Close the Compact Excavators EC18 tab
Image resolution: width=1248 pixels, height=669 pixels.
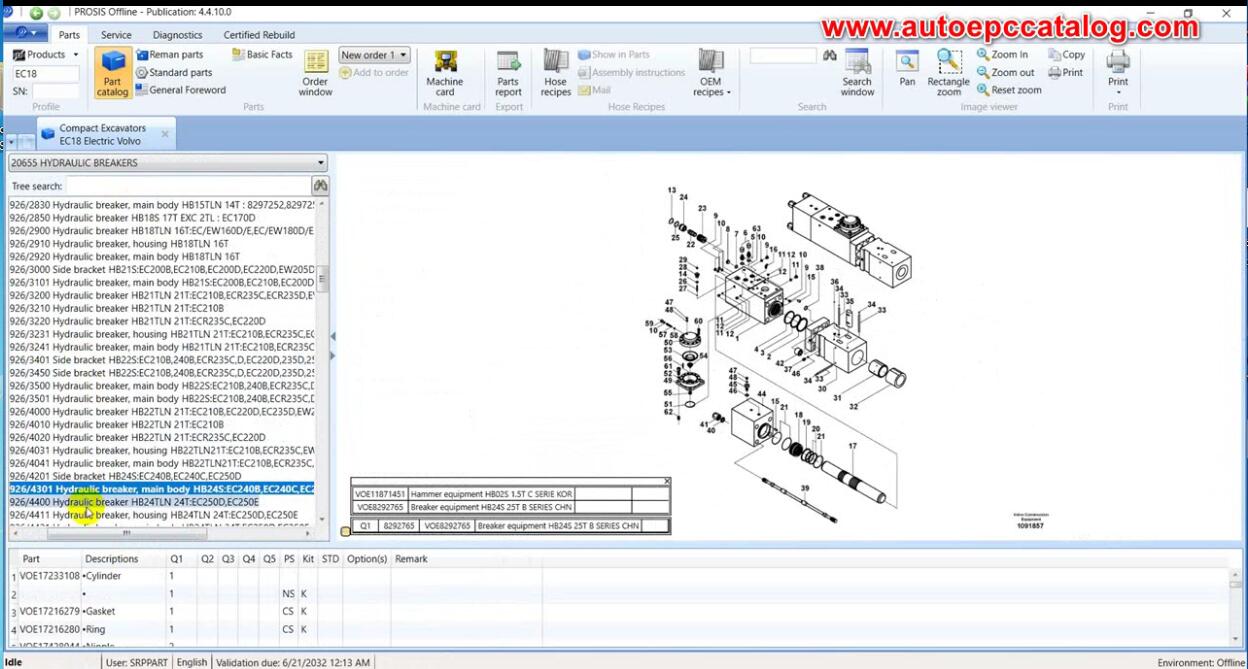pos(165,134)
